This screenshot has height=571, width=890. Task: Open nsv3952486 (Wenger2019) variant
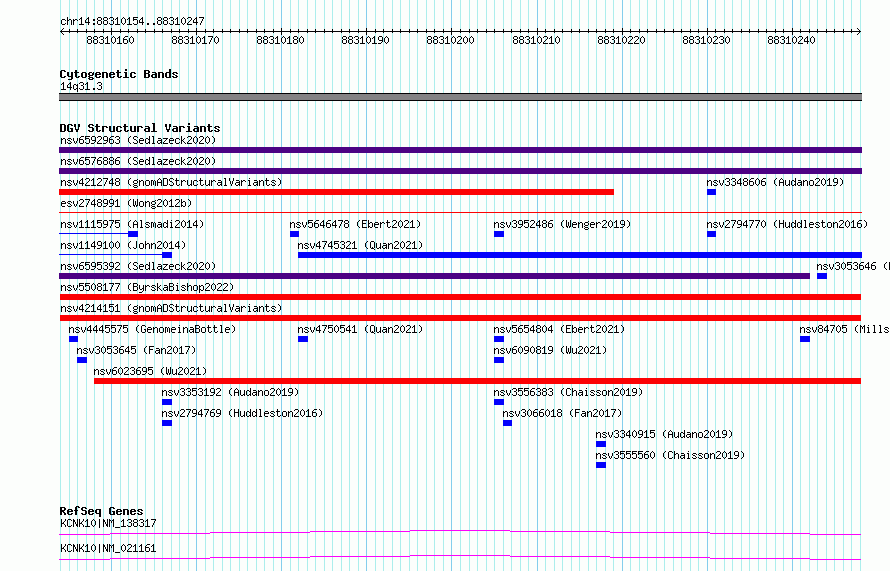tap(562, 224)
